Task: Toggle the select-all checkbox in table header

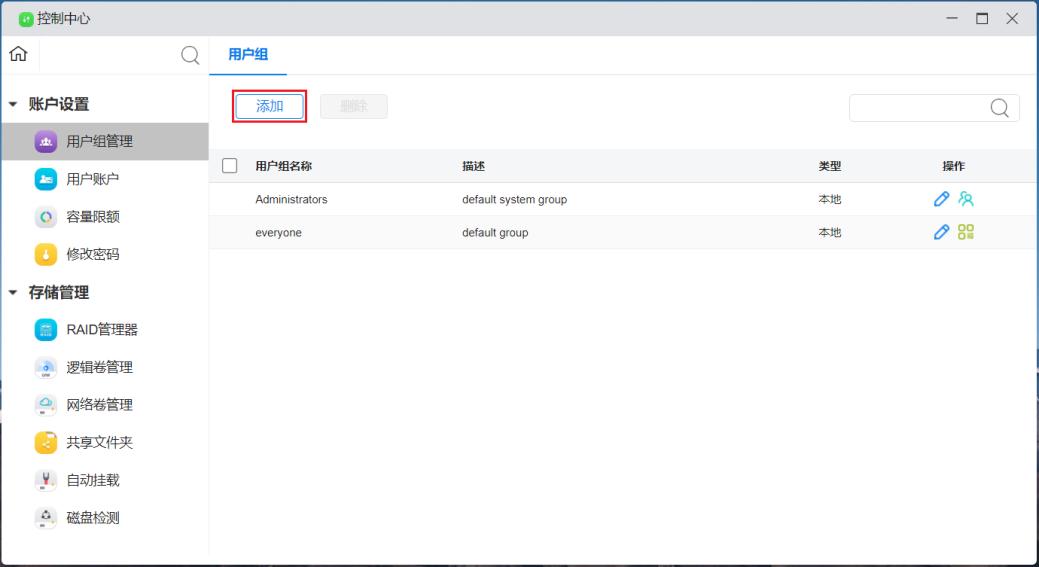Action: (x=230, y=166)
